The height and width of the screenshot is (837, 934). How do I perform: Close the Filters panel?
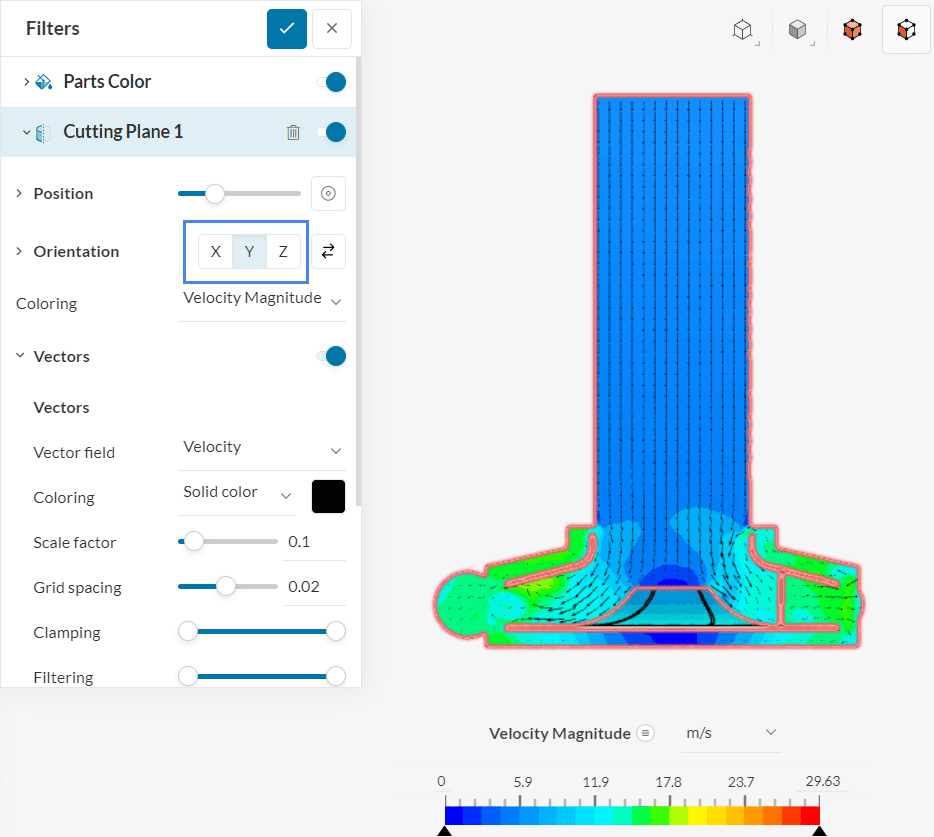332,29
